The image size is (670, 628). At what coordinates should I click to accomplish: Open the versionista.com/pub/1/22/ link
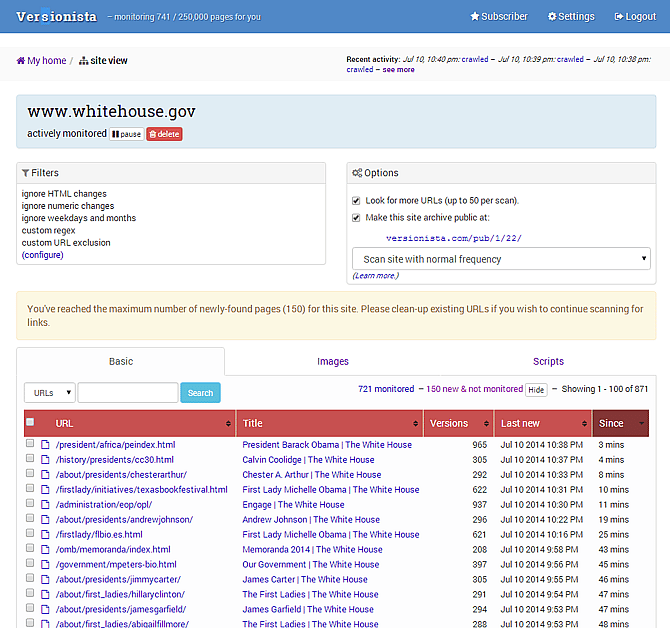(454, 238)
